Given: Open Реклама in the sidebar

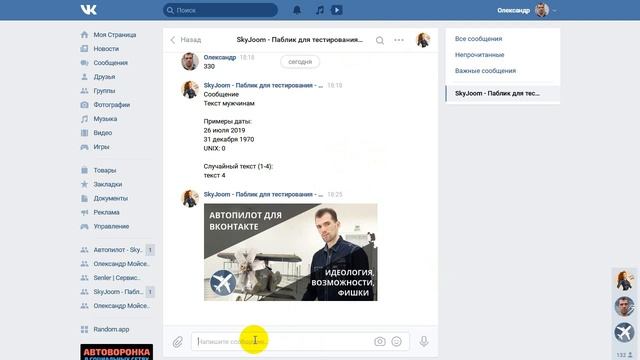Looking at the screenshot, I should [x=106, y=212].
